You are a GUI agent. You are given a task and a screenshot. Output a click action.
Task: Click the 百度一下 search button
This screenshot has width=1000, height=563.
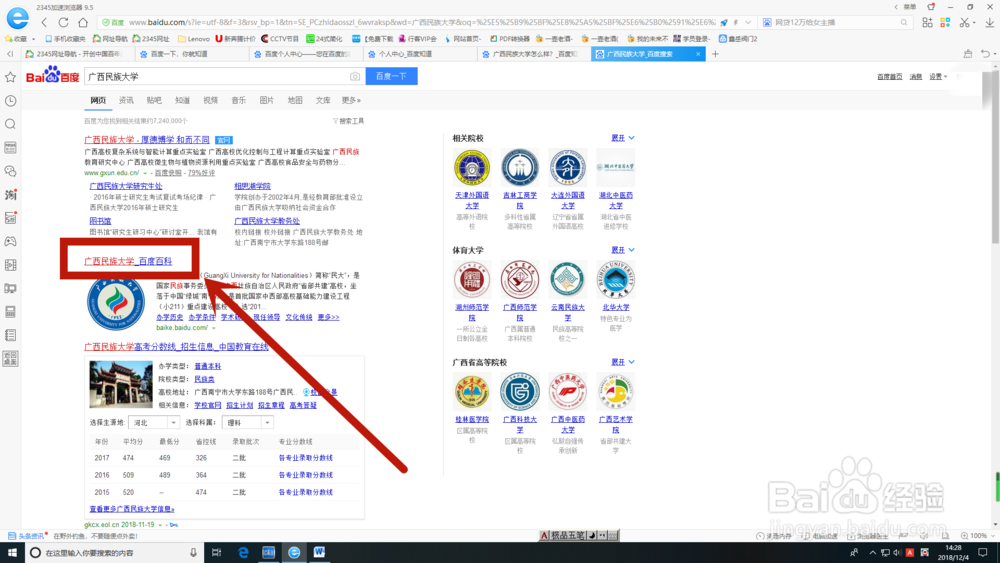pos(392,77)
